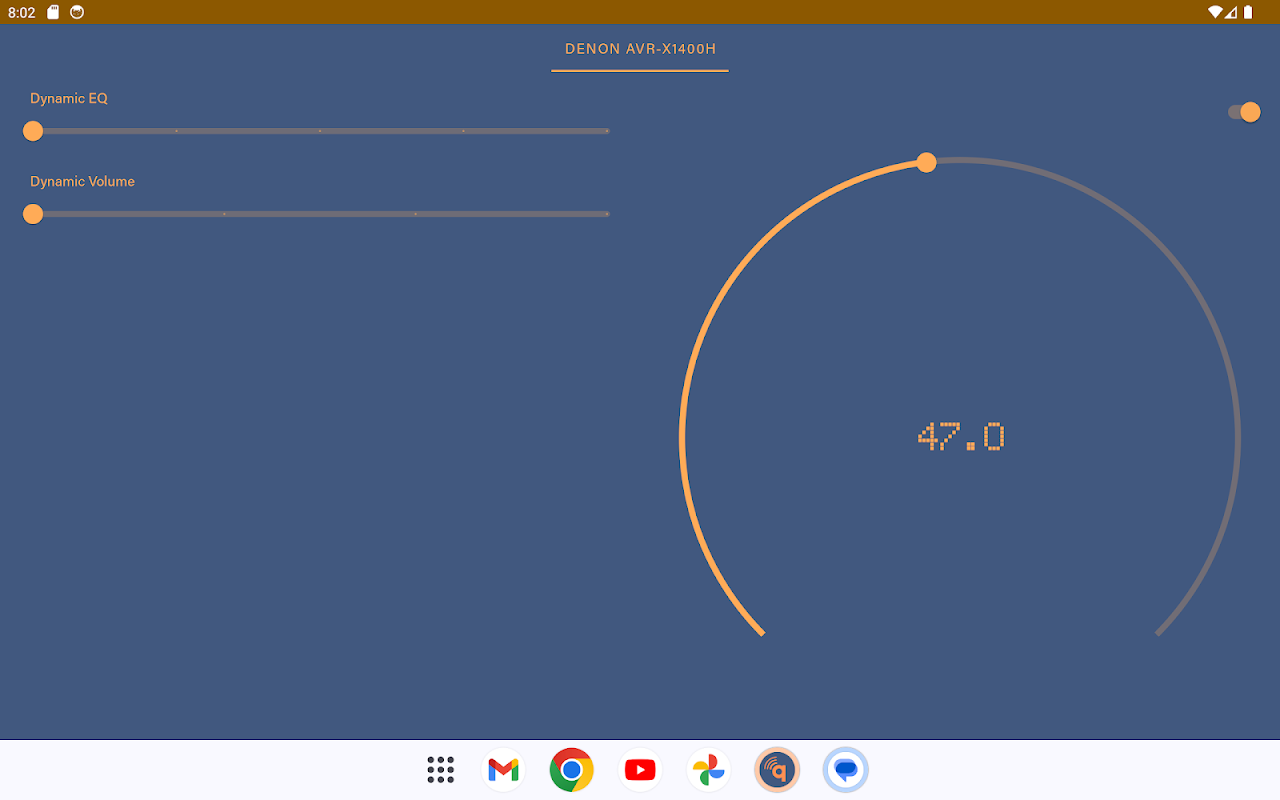Screen dimensions: 1280x800
Task: Open the app drawer grid icon
Action: (x=441, y=770)
